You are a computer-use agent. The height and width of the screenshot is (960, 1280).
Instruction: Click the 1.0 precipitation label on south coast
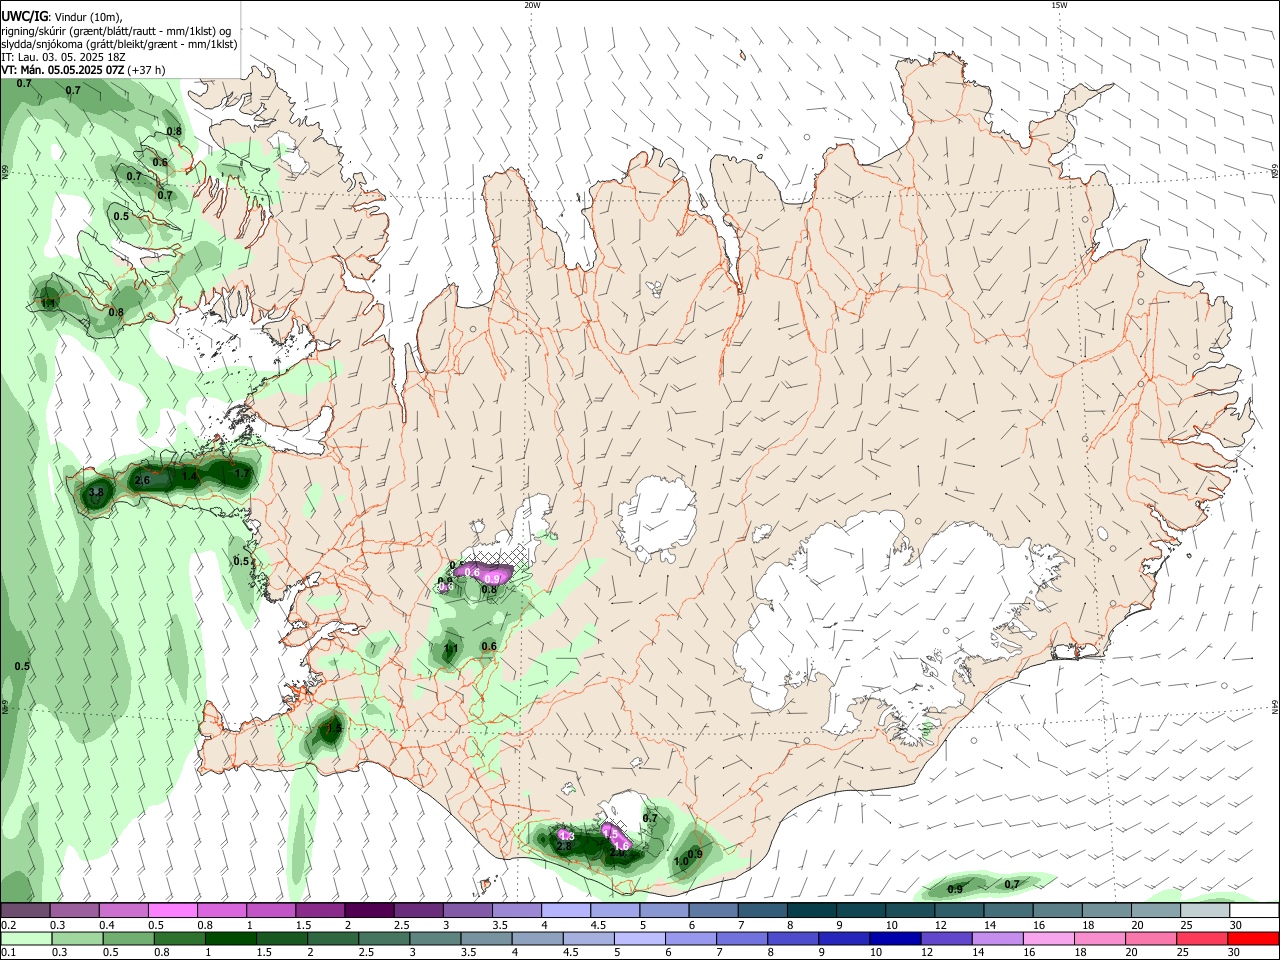pyautogui.click(x=682, y=861)
